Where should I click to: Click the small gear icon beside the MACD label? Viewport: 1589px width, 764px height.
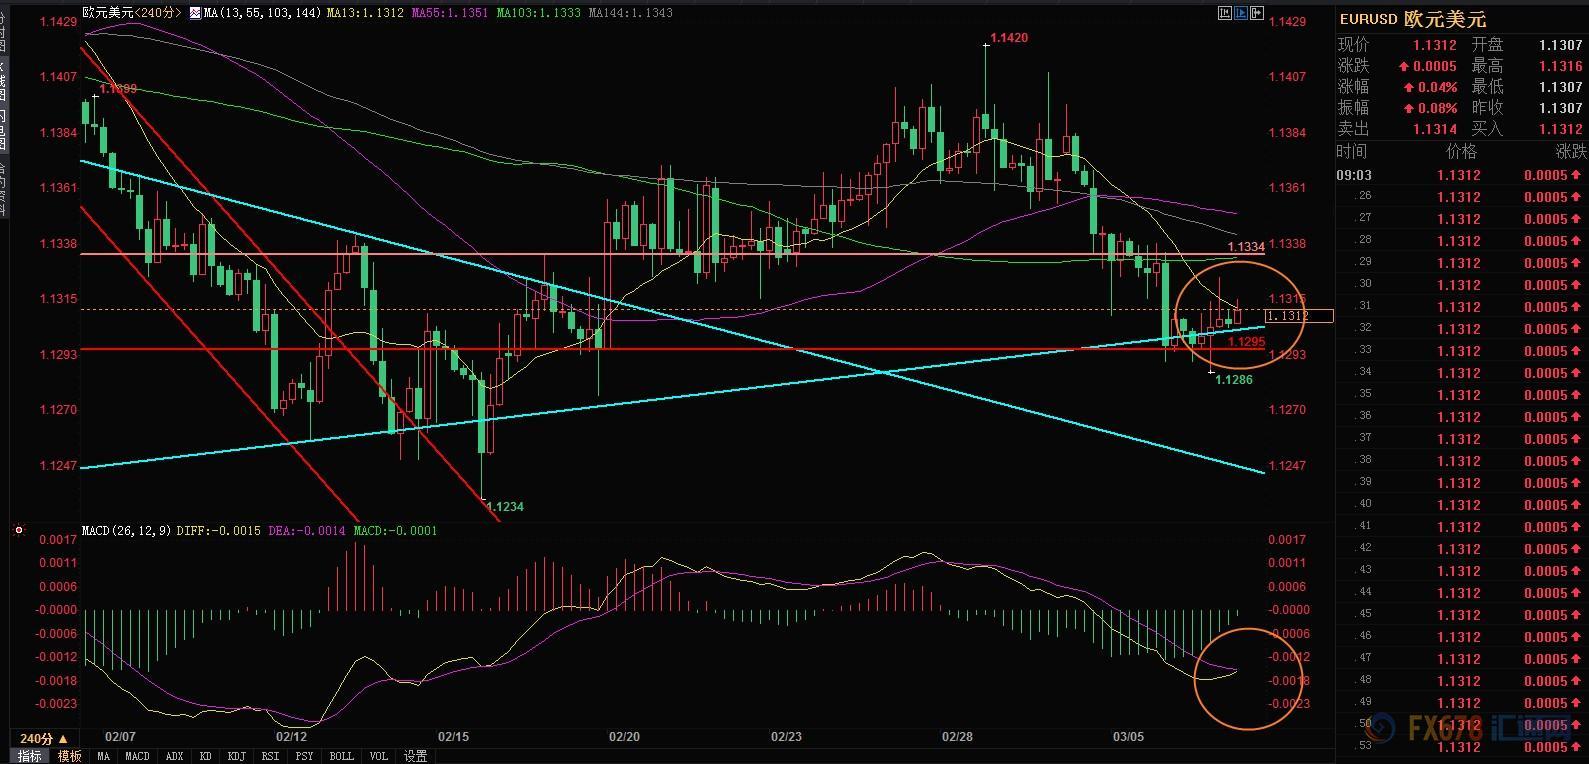coord(19,530)
